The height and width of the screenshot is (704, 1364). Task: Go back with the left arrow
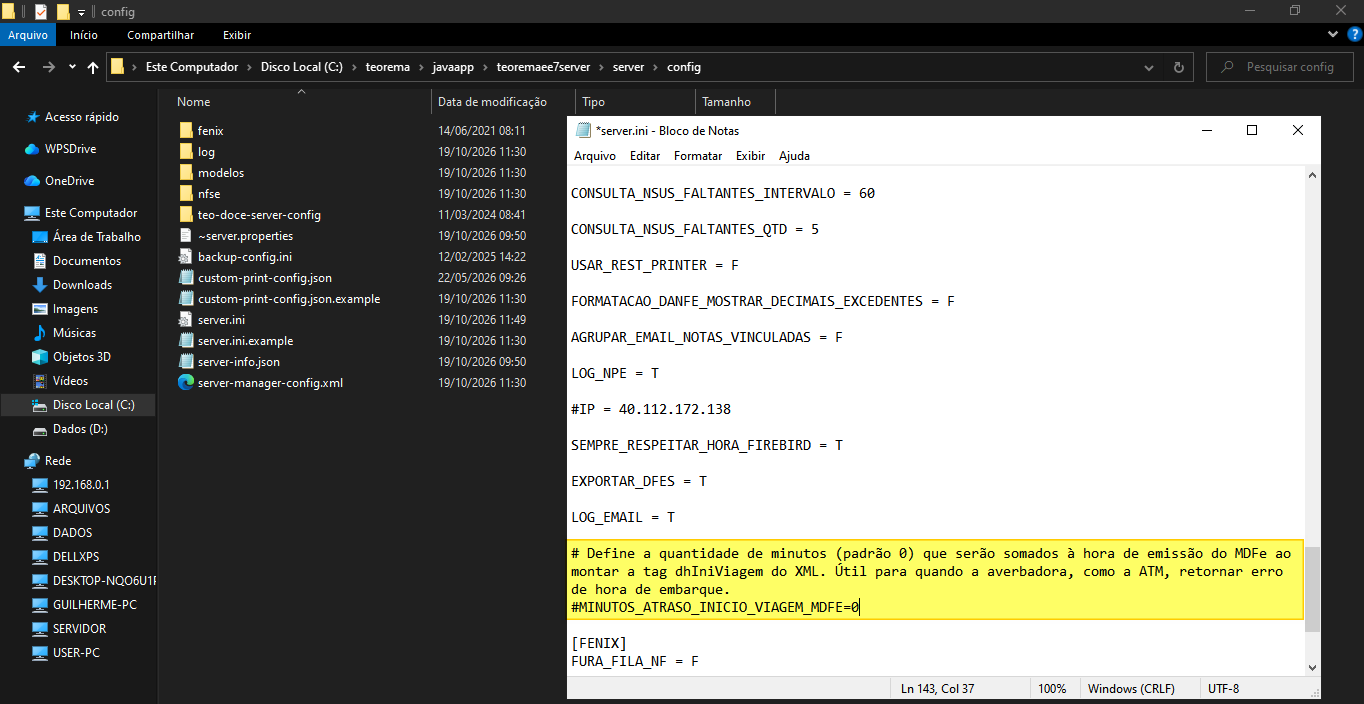pyautogui.click(x=18, y=67)
